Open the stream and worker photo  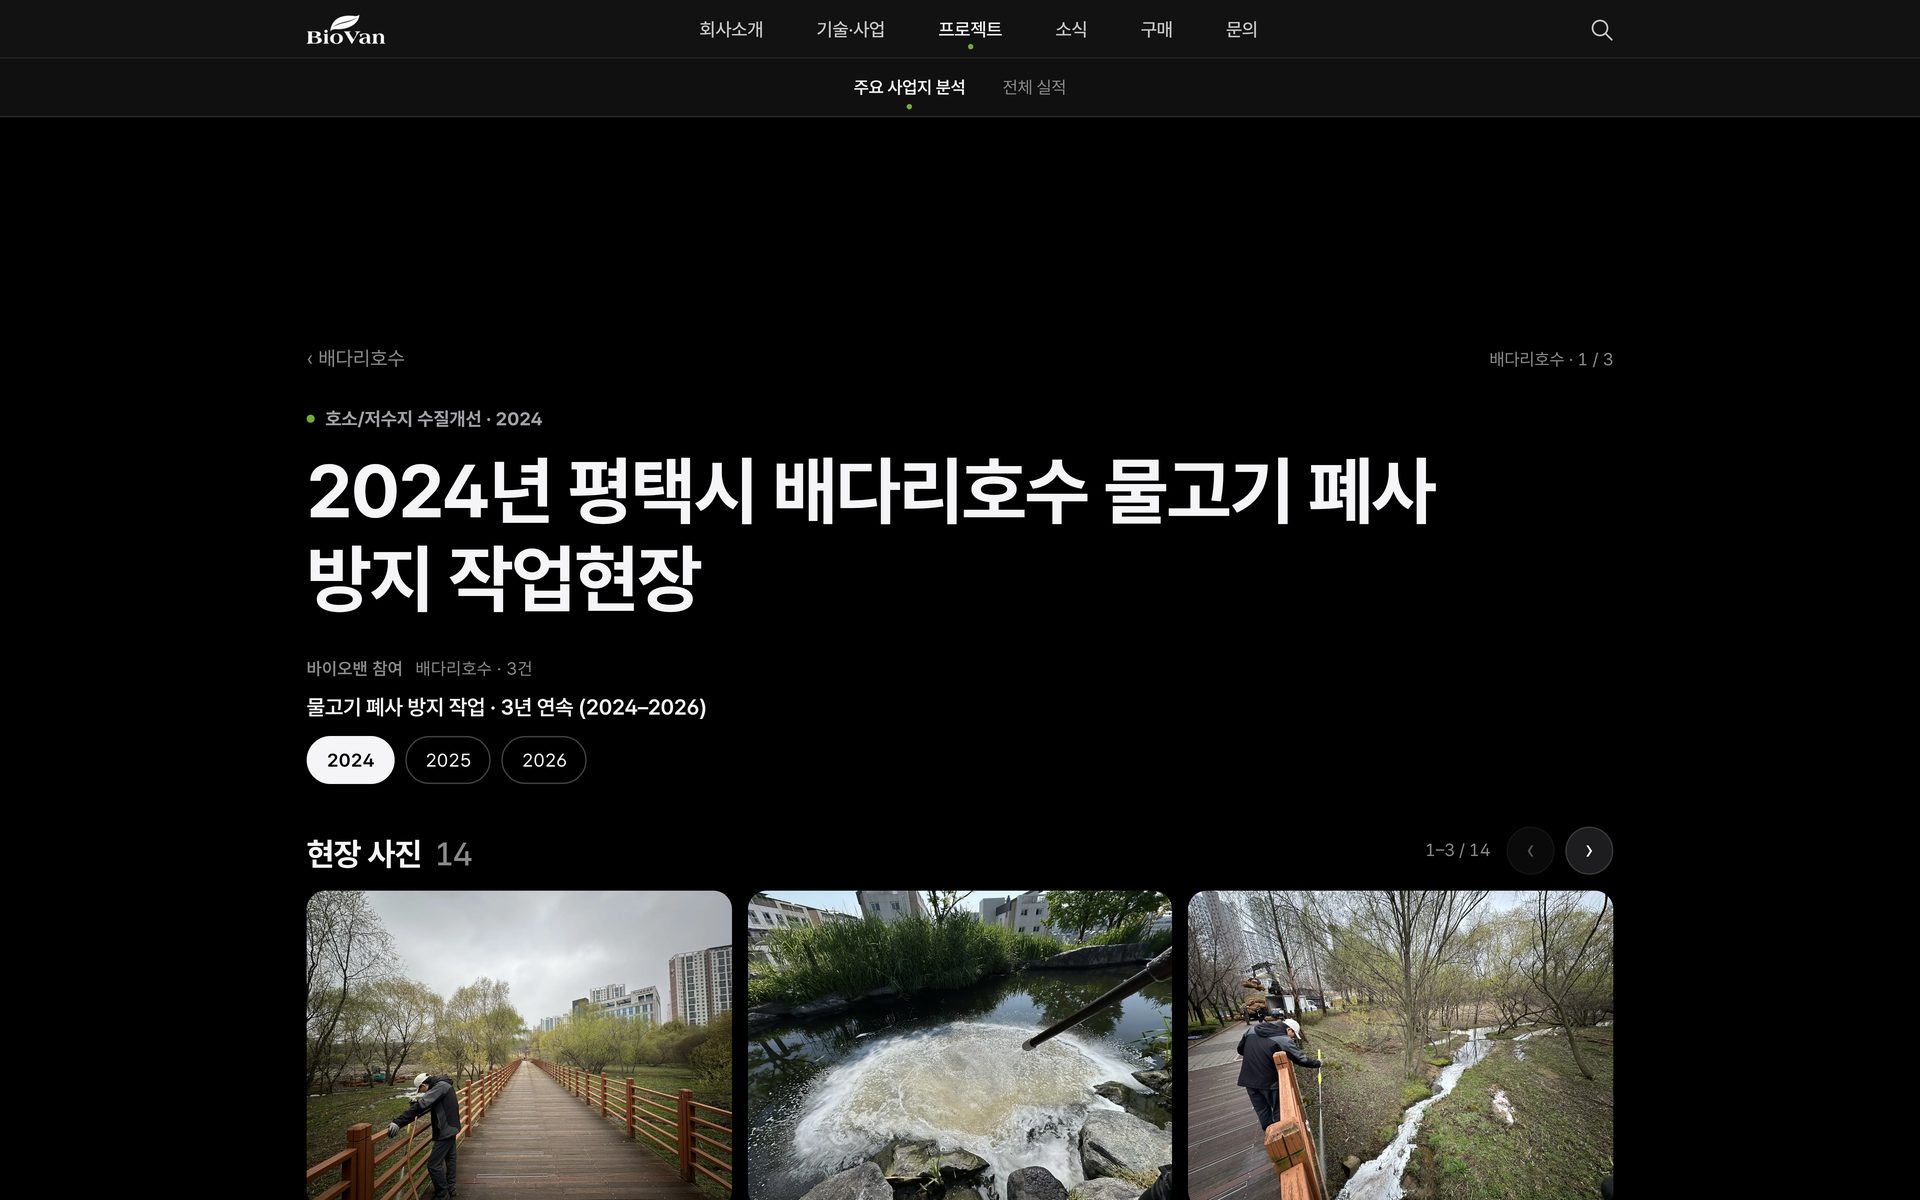(1400, 1045)
